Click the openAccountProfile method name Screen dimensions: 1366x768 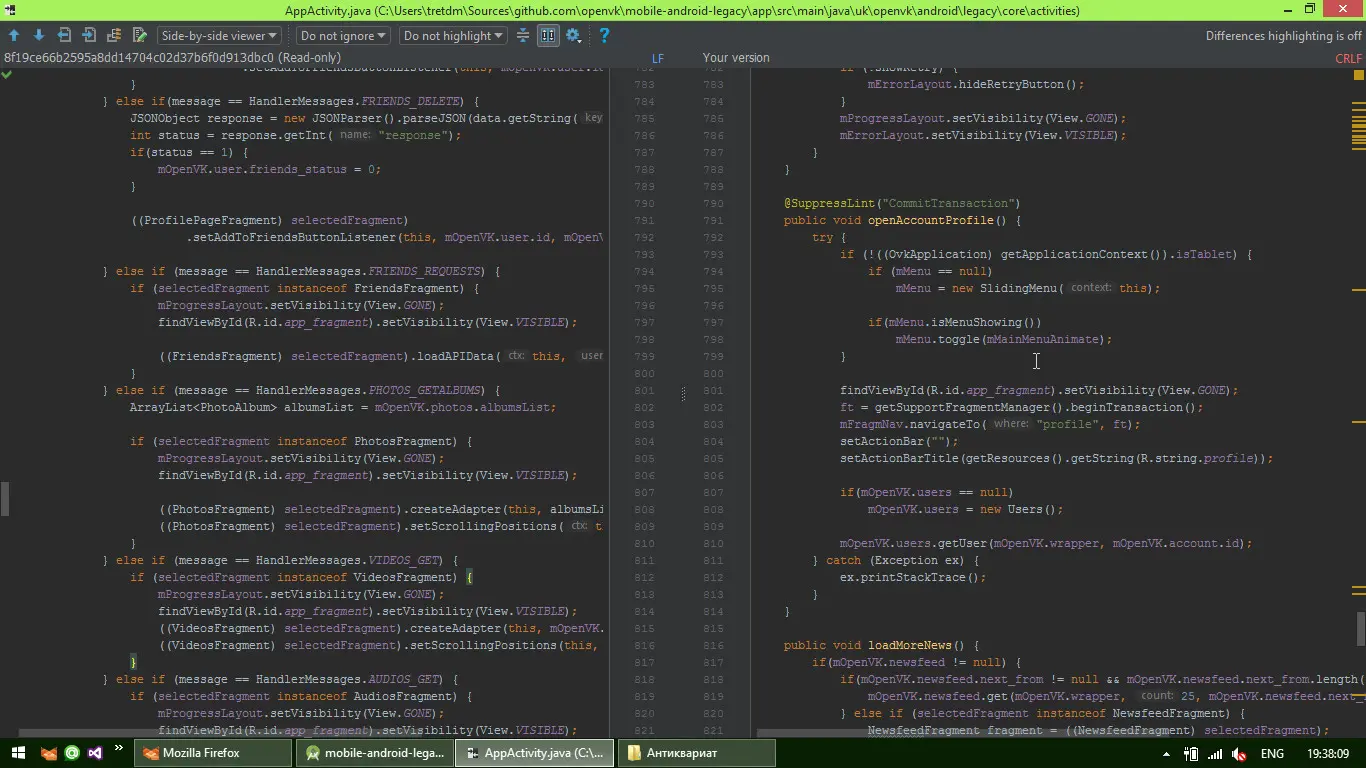(930, 220)
